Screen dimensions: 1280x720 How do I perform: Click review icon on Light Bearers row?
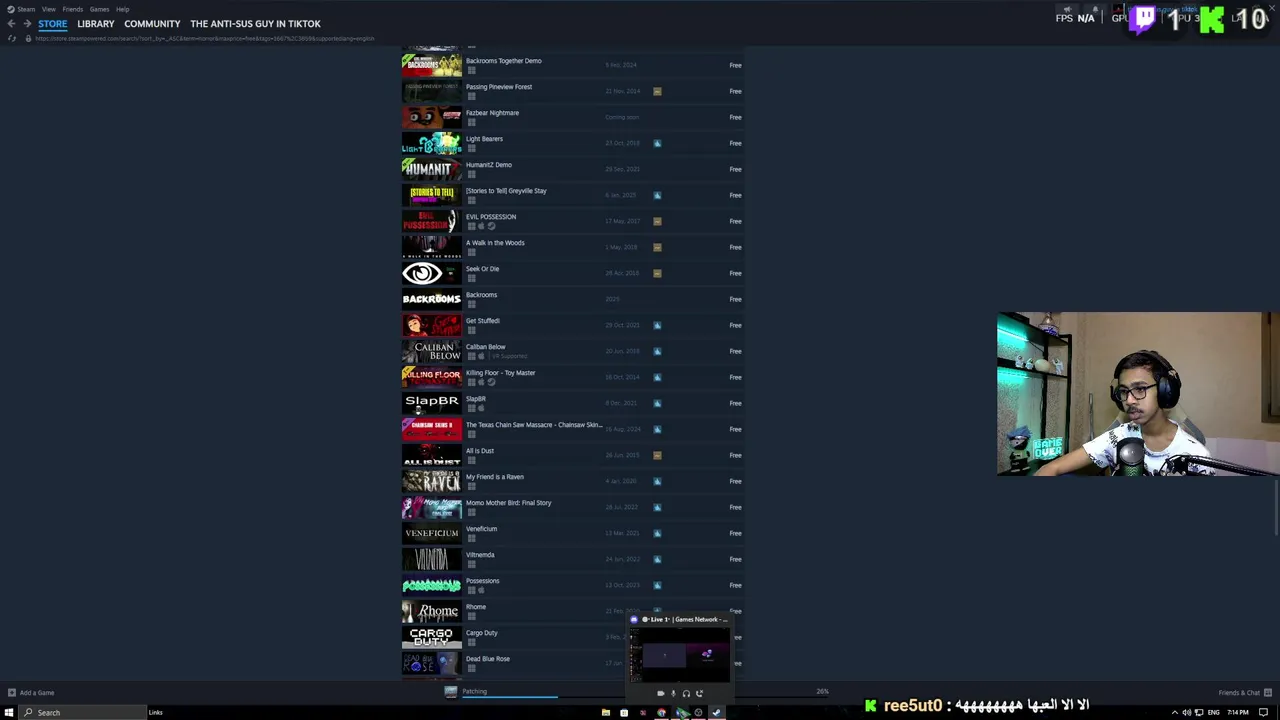(657, 143)
